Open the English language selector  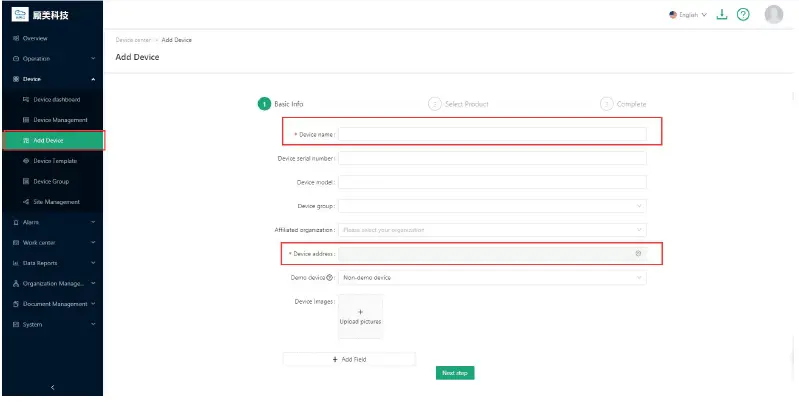pyautogui.click(x=688, y=15)
